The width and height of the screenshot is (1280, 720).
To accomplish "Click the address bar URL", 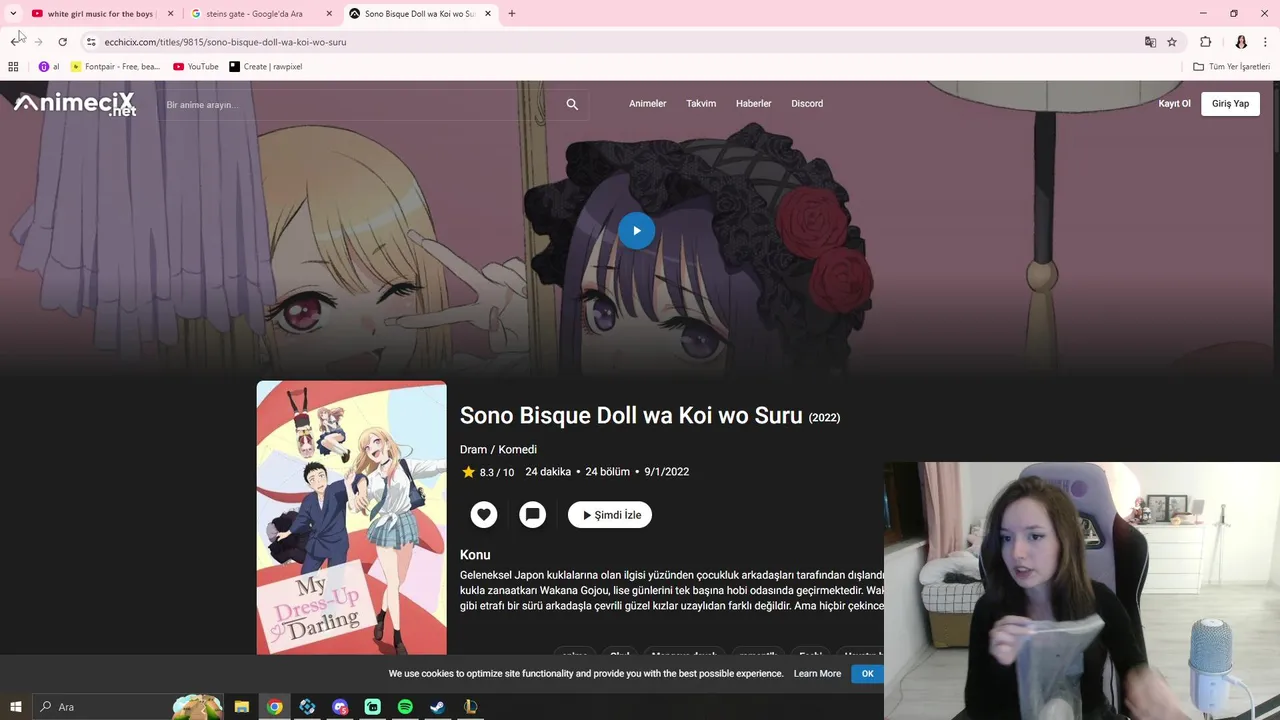I will coord(226,42).
